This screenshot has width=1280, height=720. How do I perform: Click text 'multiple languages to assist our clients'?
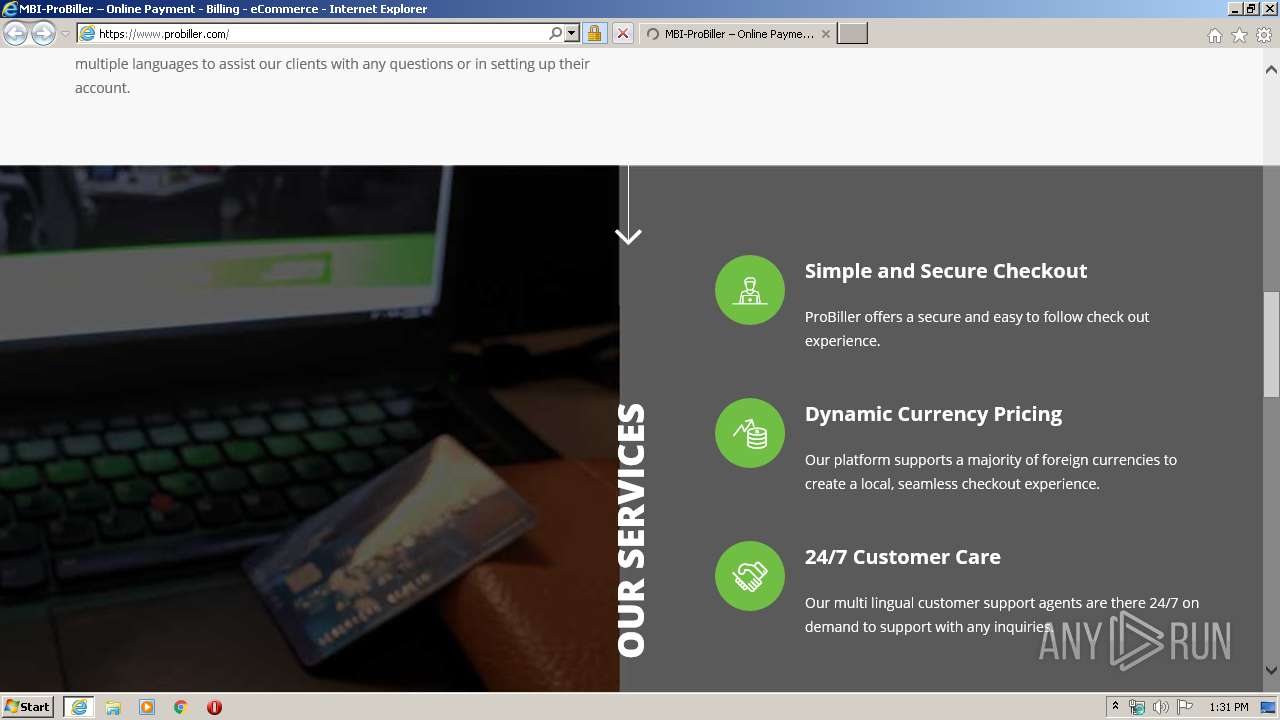[239, 64]
